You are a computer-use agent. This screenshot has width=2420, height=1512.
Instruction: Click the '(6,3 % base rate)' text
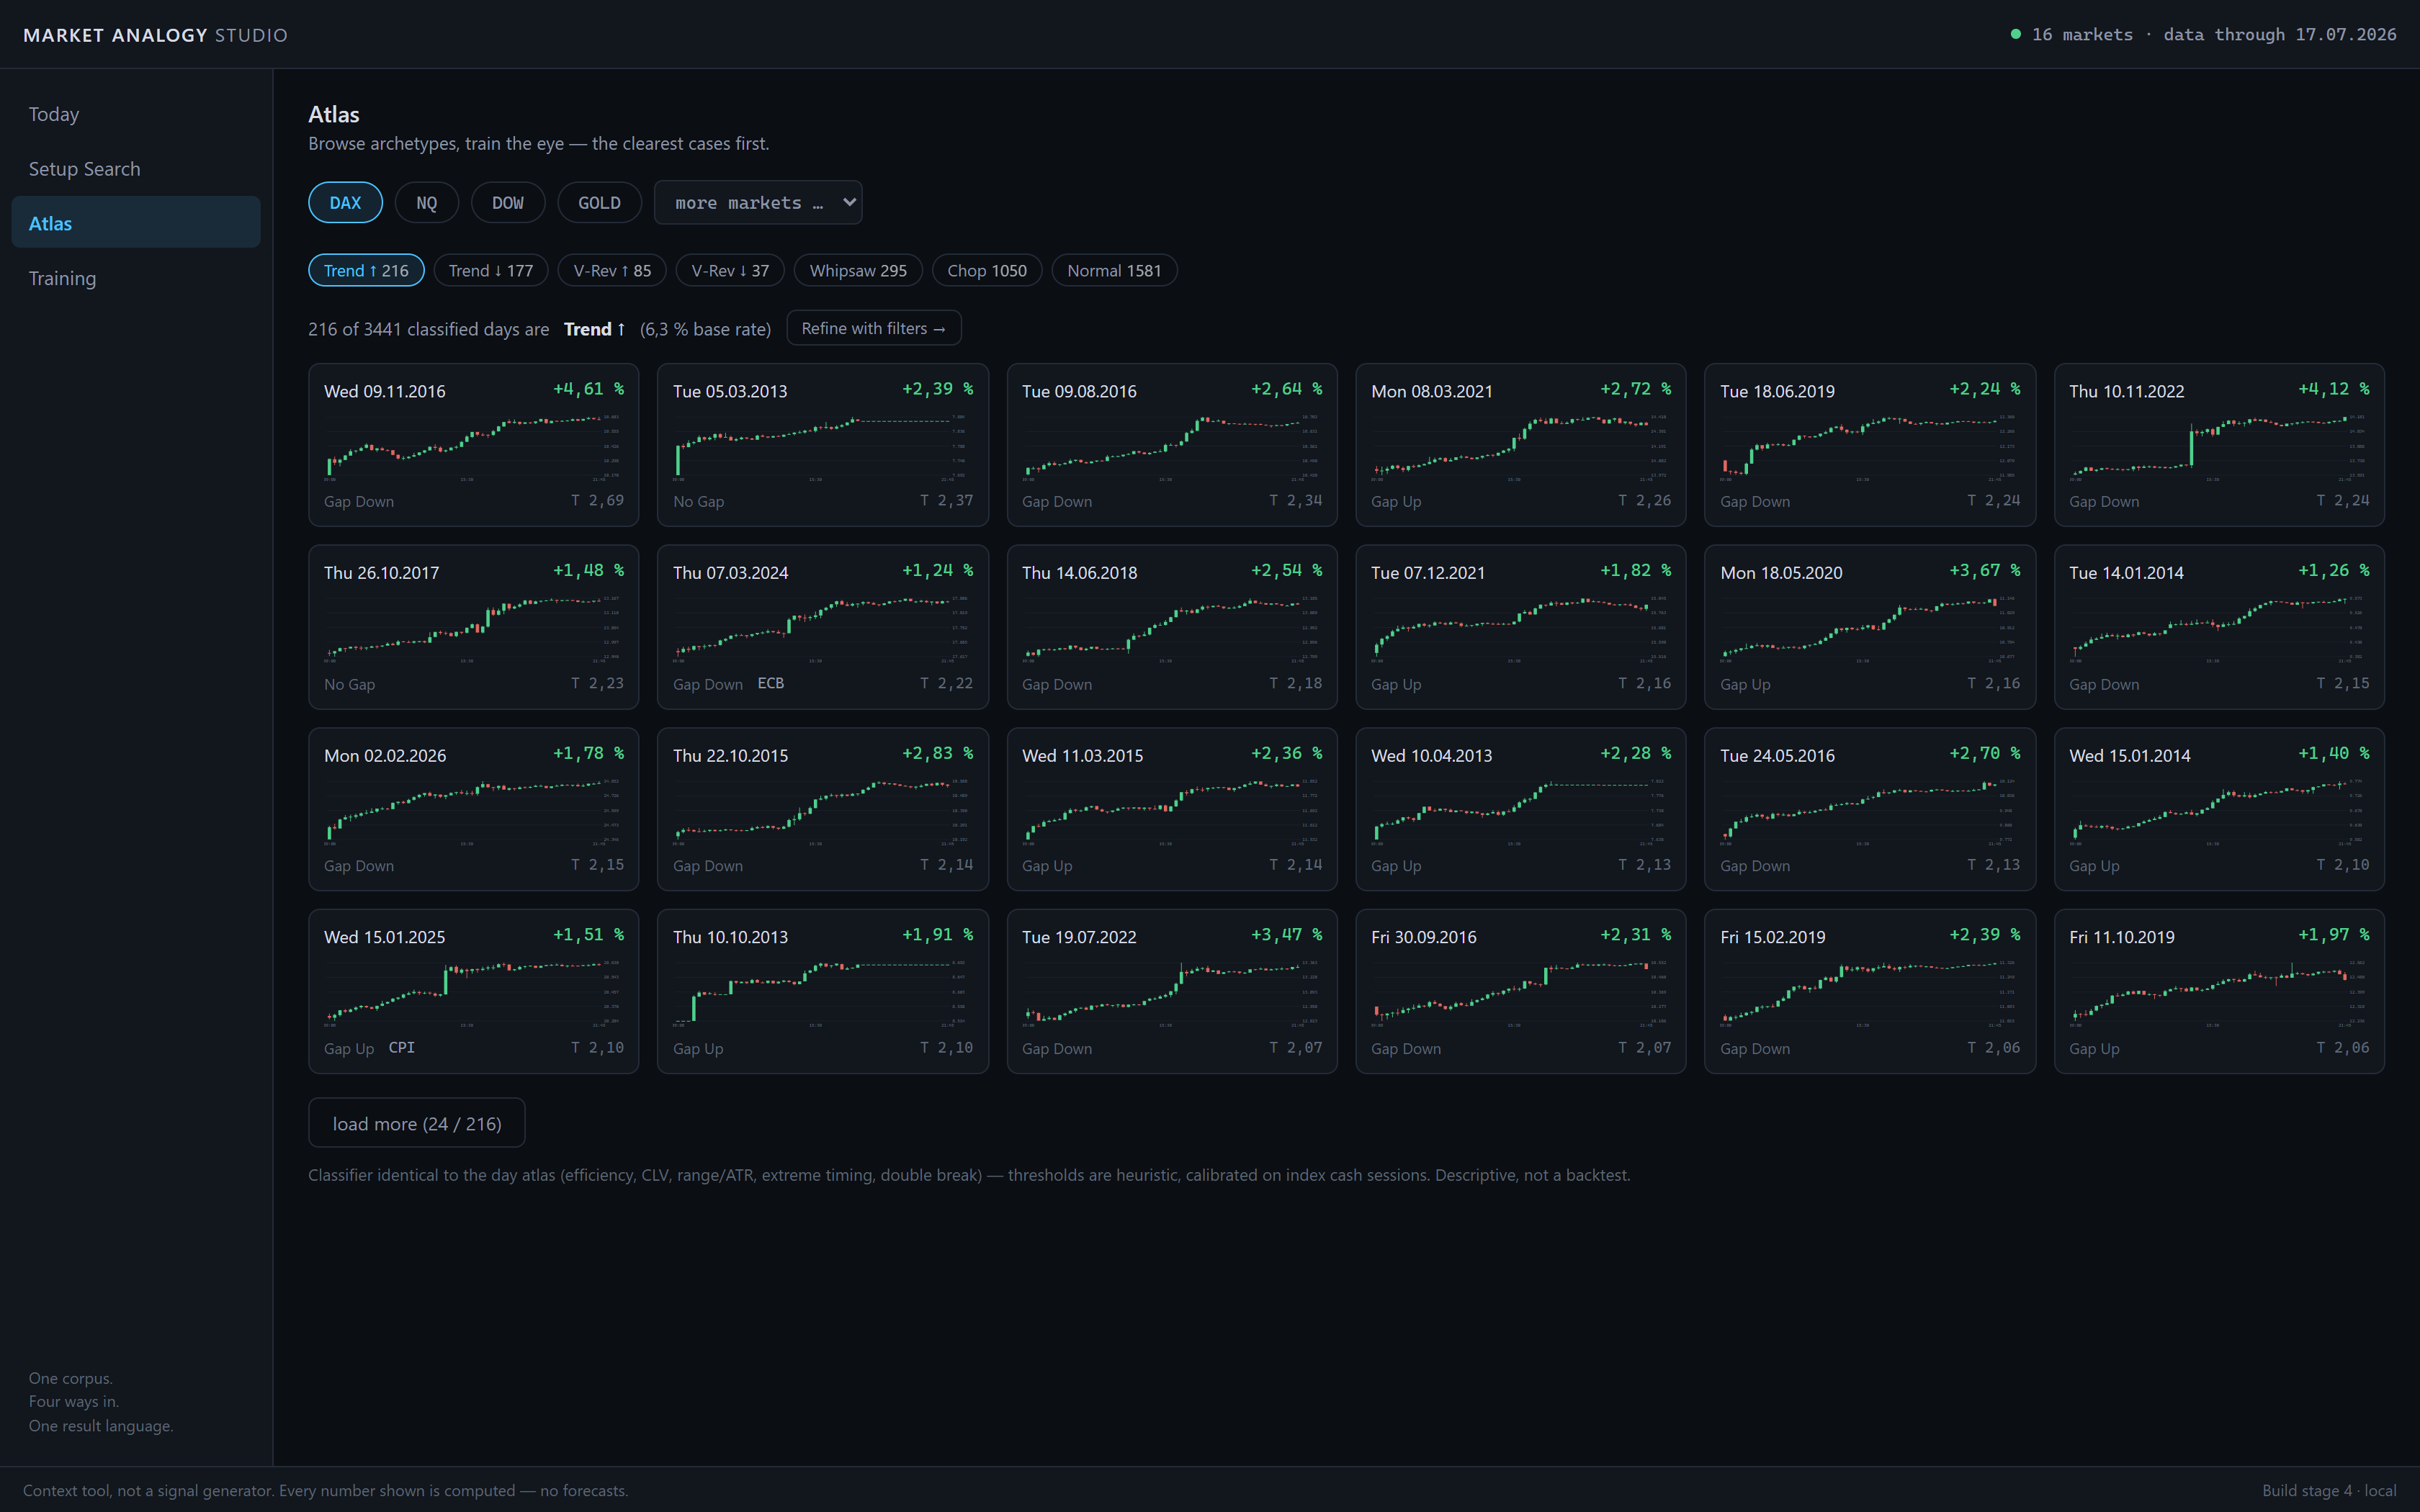click(706, 329)
